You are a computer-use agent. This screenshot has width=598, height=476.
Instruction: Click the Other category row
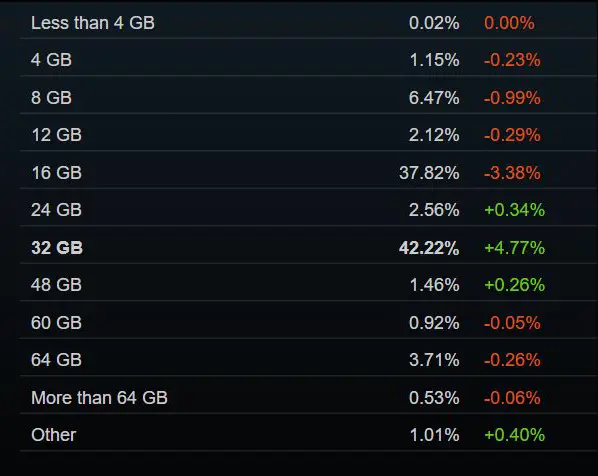click(x=309, y=435)
